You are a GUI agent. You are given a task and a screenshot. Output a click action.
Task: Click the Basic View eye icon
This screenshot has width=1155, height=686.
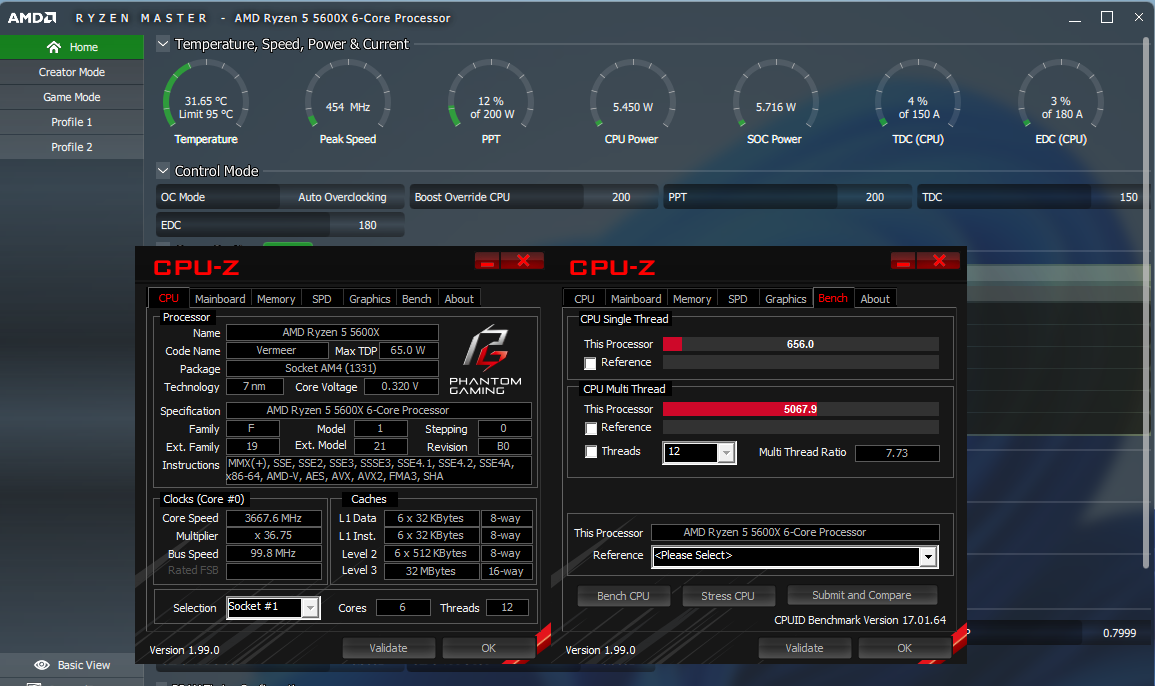tap(42, 665)
